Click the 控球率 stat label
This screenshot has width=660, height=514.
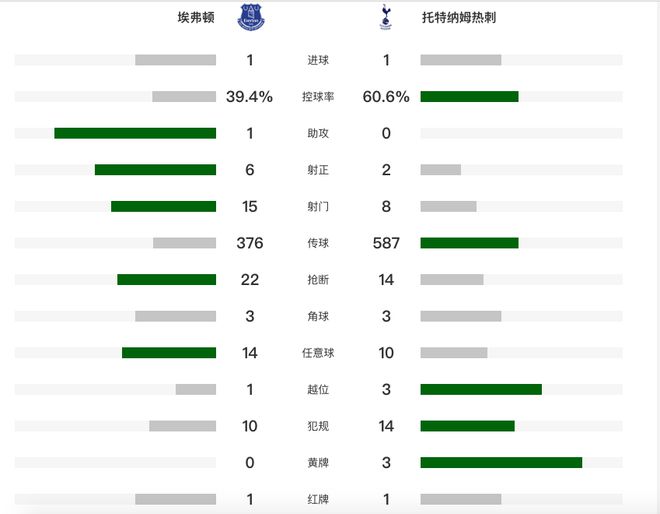point(318,97)
